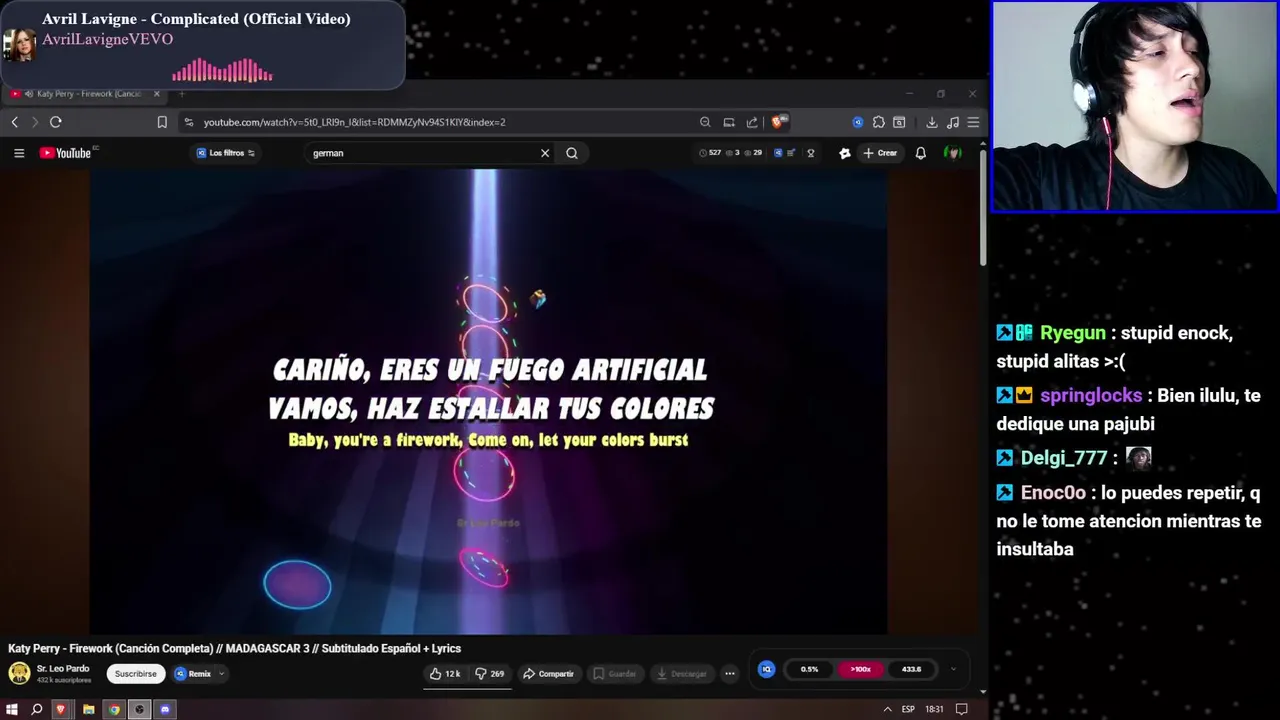Open the Sr. Leo Pardo channel name link

tap(63, 668)
